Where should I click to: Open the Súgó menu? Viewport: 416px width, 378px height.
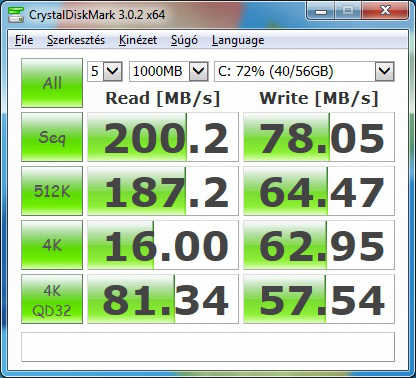pyautogui.click(x=184, y=40)
